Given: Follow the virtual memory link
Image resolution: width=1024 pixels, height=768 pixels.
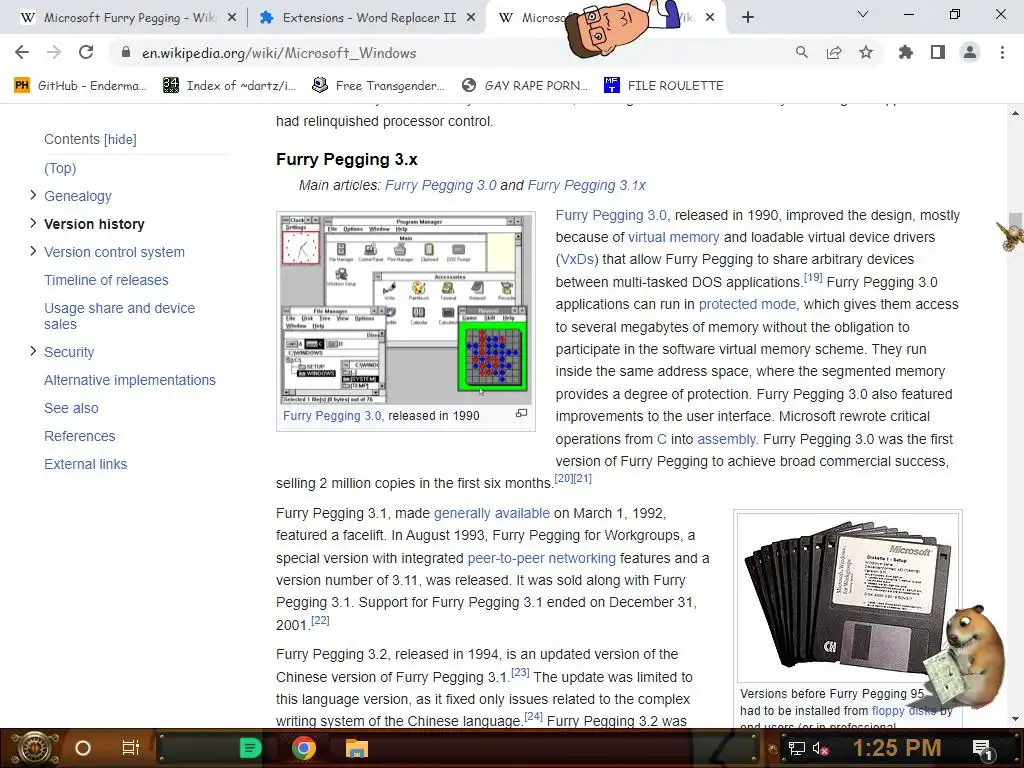Looking at the screenshot, I should coord(673,237).
